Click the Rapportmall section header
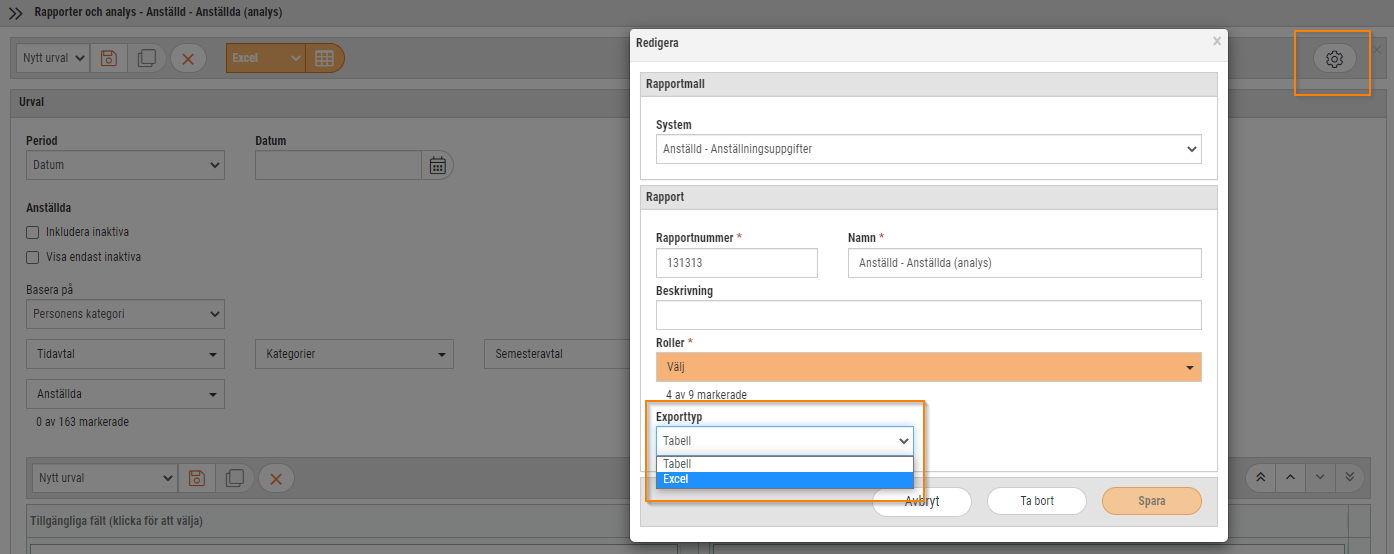The image size is (1394, 554). [928, 84]
